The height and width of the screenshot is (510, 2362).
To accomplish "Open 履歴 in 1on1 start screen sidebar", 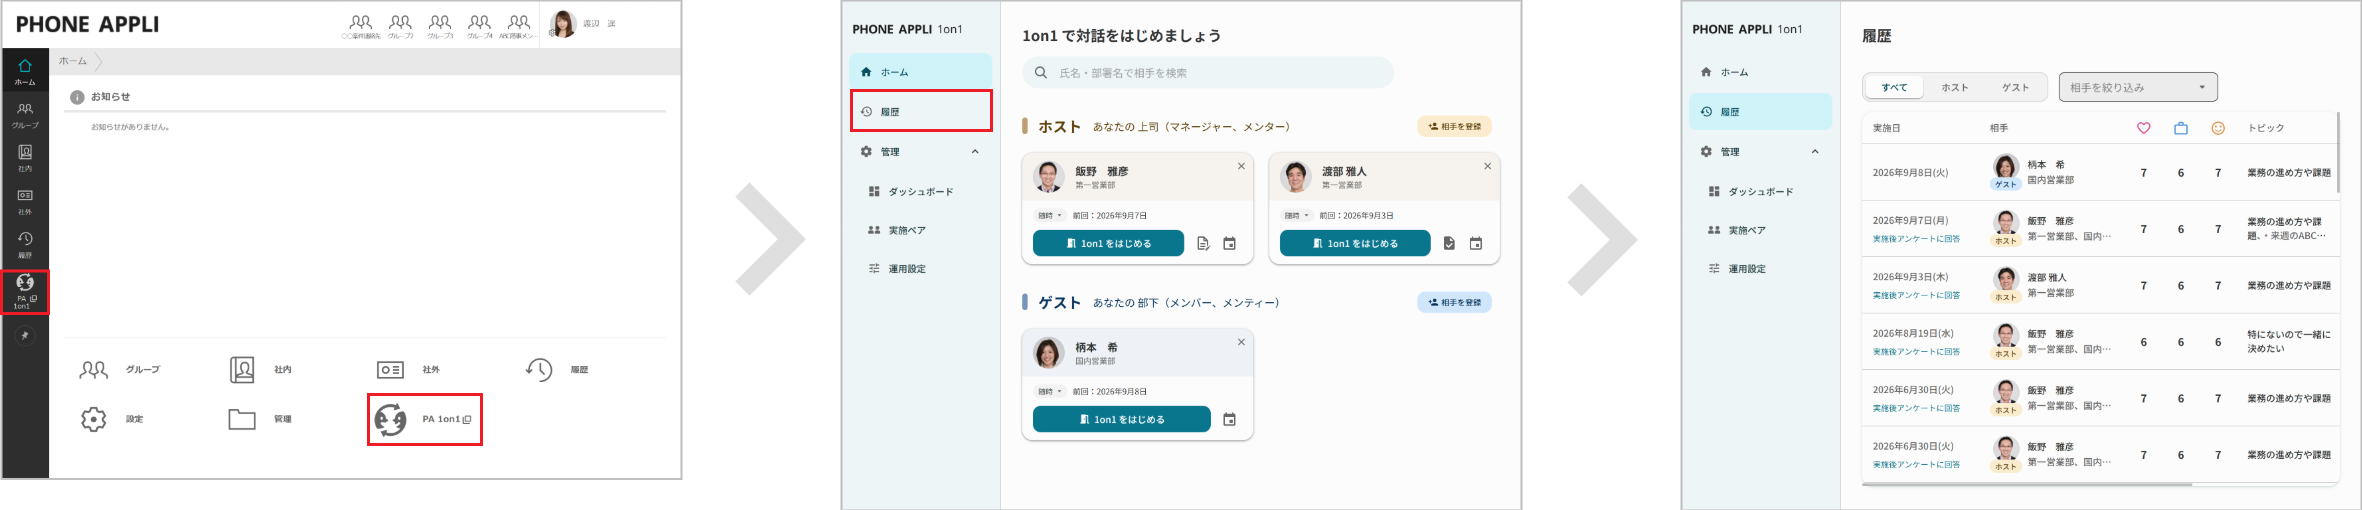I will pos(921,111).
